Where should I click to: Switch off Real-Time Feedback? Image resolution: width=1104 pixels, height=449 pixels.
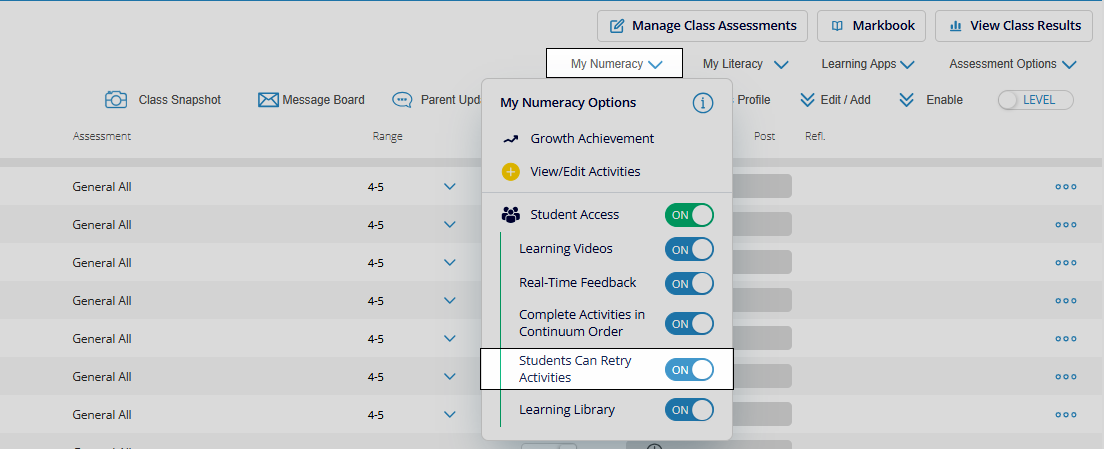[x=689, y=283]
